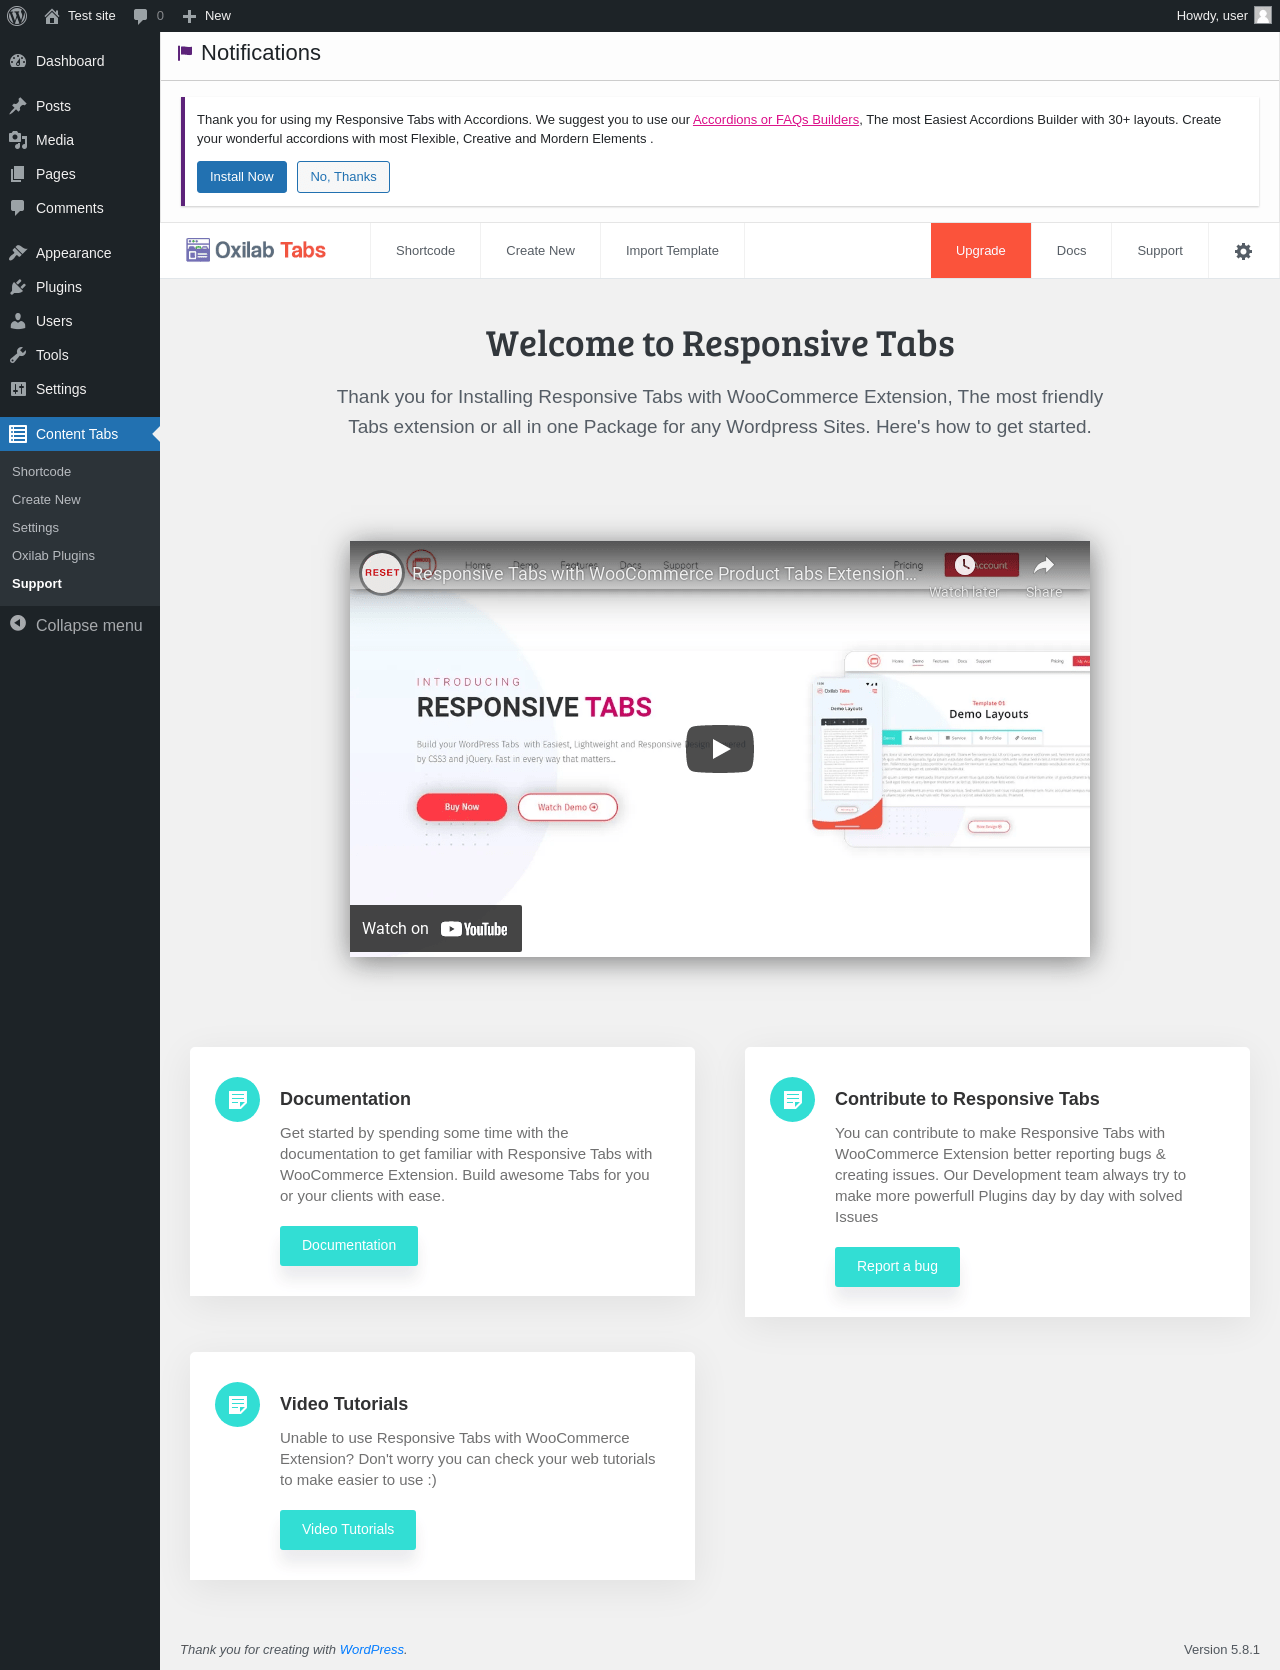Click the Report a bug button
1280x1670 pixels.
tap(897, 1267)
